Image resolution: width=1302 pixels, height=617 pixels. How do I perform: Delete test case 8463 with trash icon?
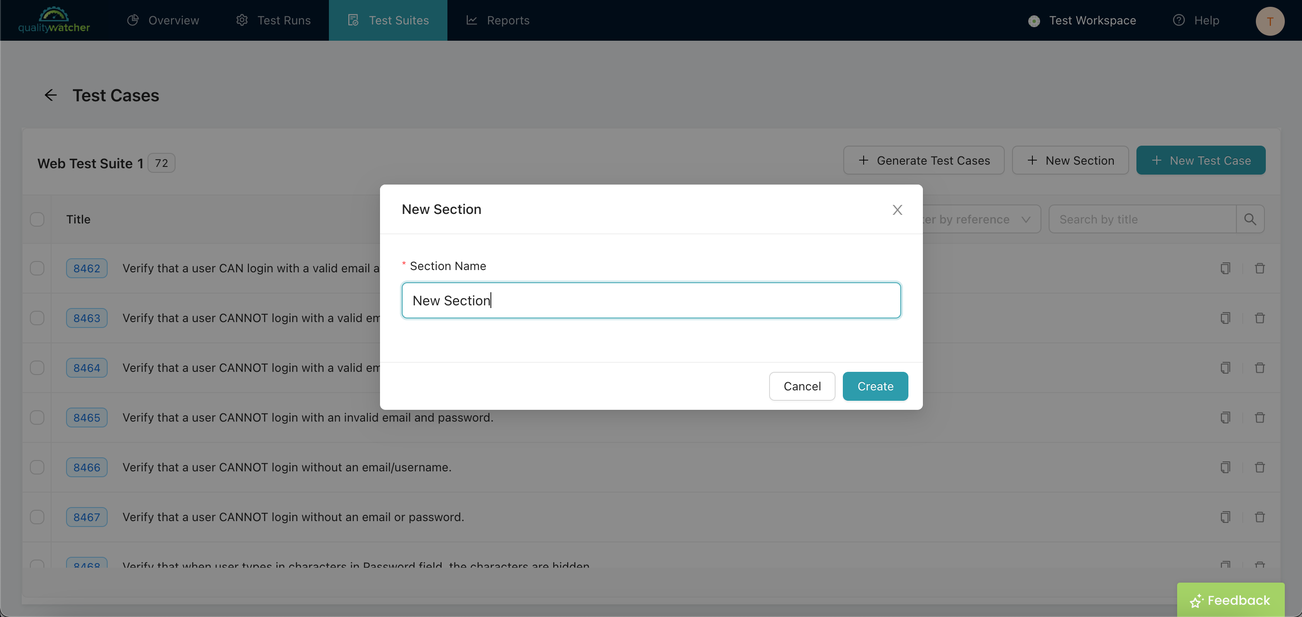(x=1260, y=318)
